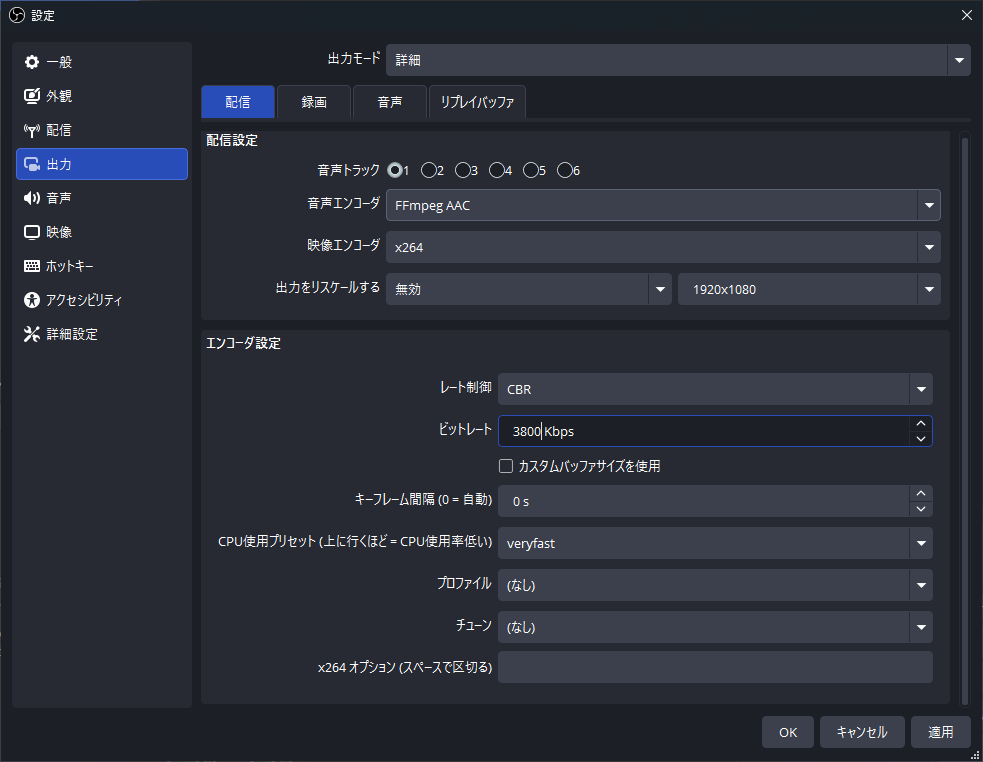Viewport: 983px width, 762px height.
Task: Click the monitor icon beside 映像
Action: pyautogui.click(x=31, y=232)
